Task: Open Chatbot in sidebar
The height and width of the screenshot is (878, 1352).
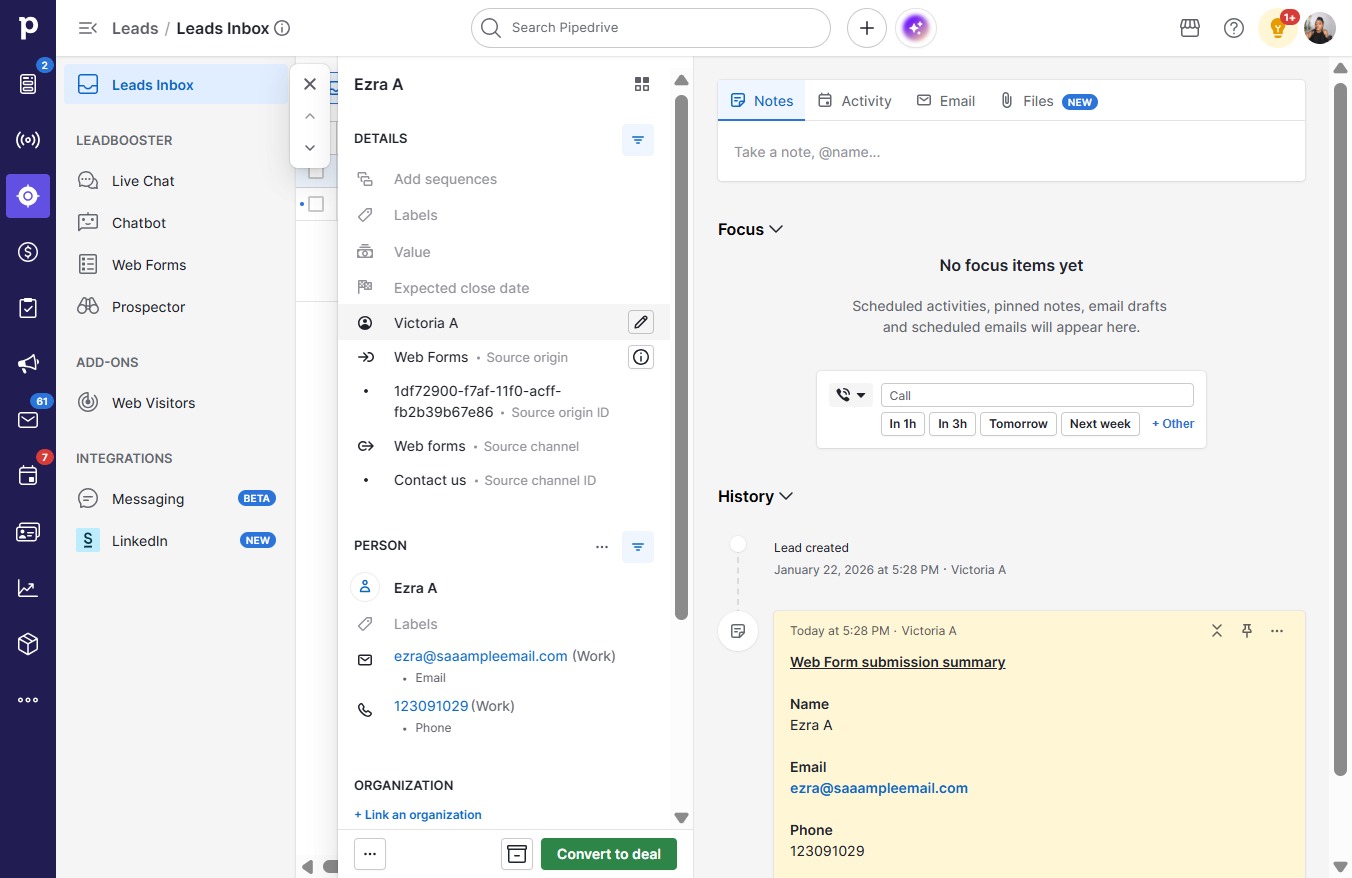Action: (176, 223)
